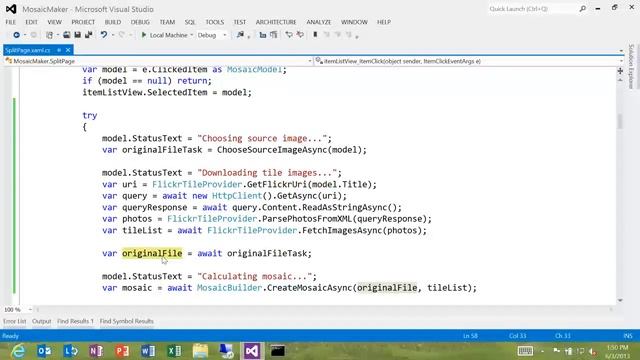Pin the SplitPage.xaml.cs tab
This screenshot has width=640, height=360.
pos(59,50)
